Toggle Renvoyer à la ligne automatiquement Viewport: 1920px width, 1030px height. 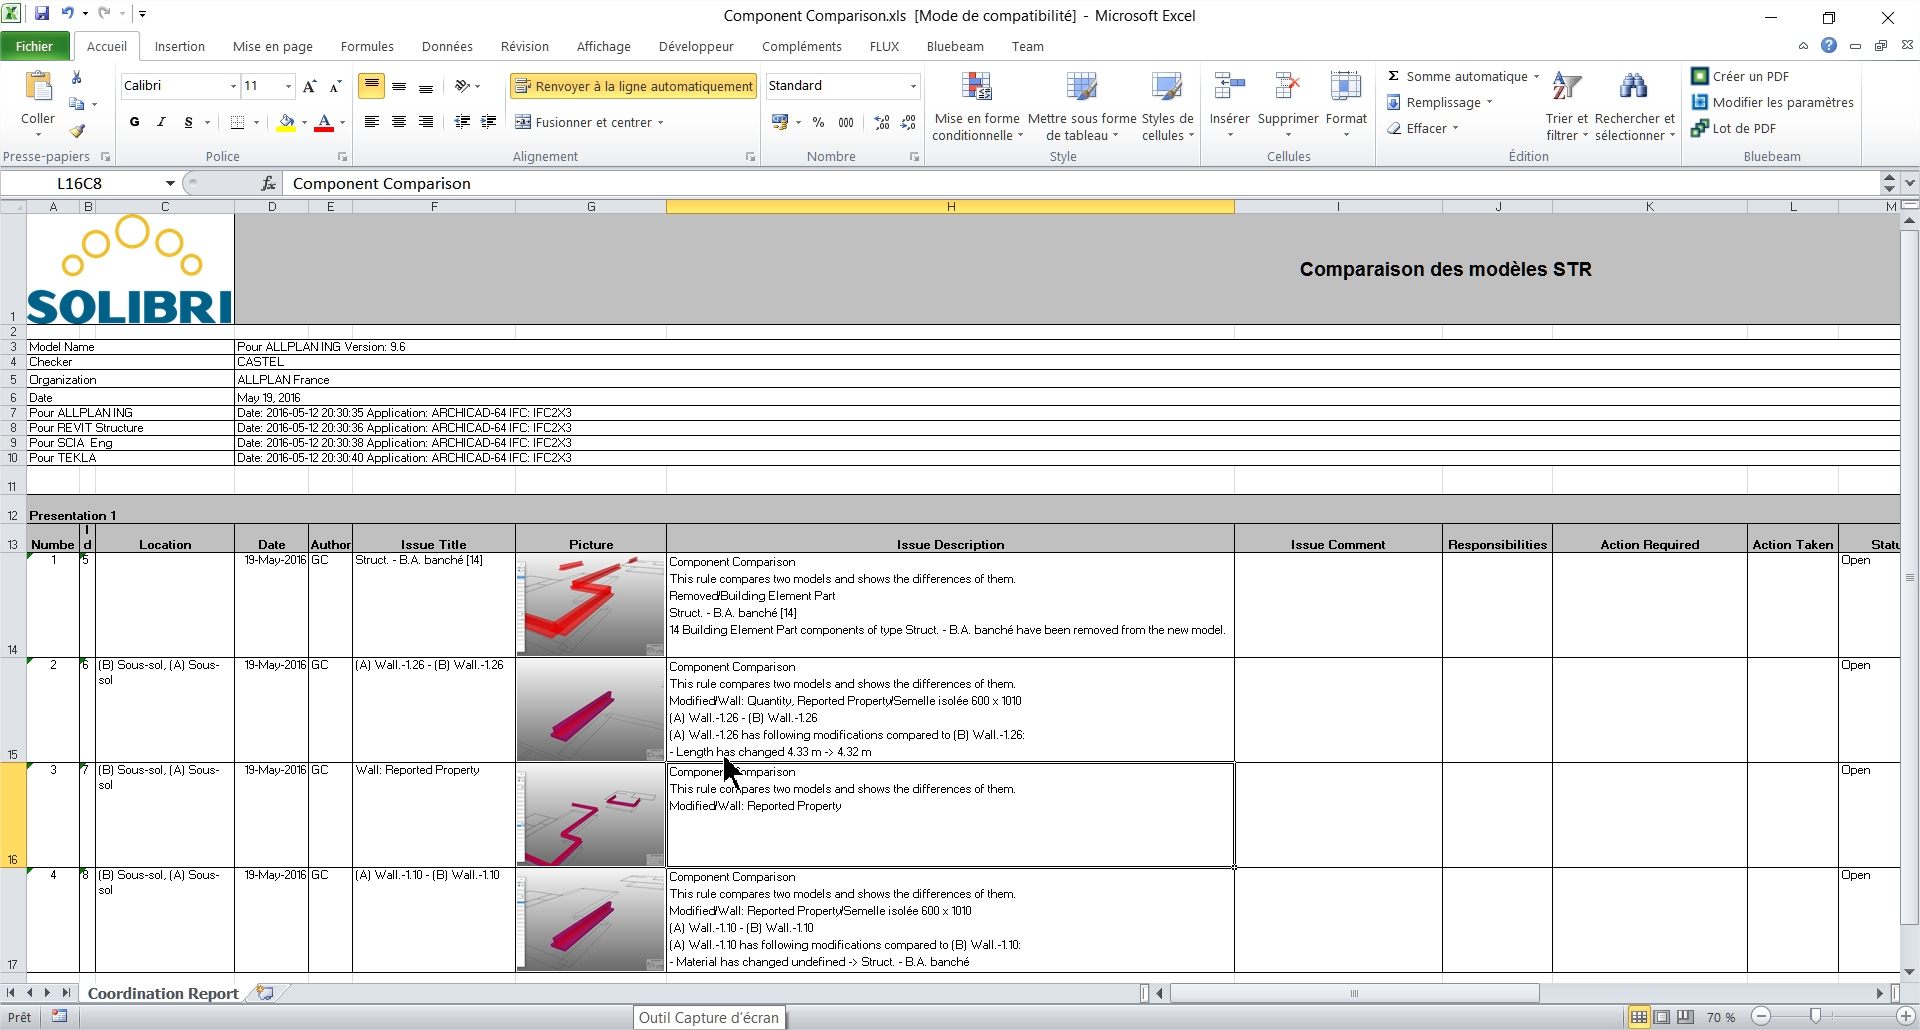[633, 86]
